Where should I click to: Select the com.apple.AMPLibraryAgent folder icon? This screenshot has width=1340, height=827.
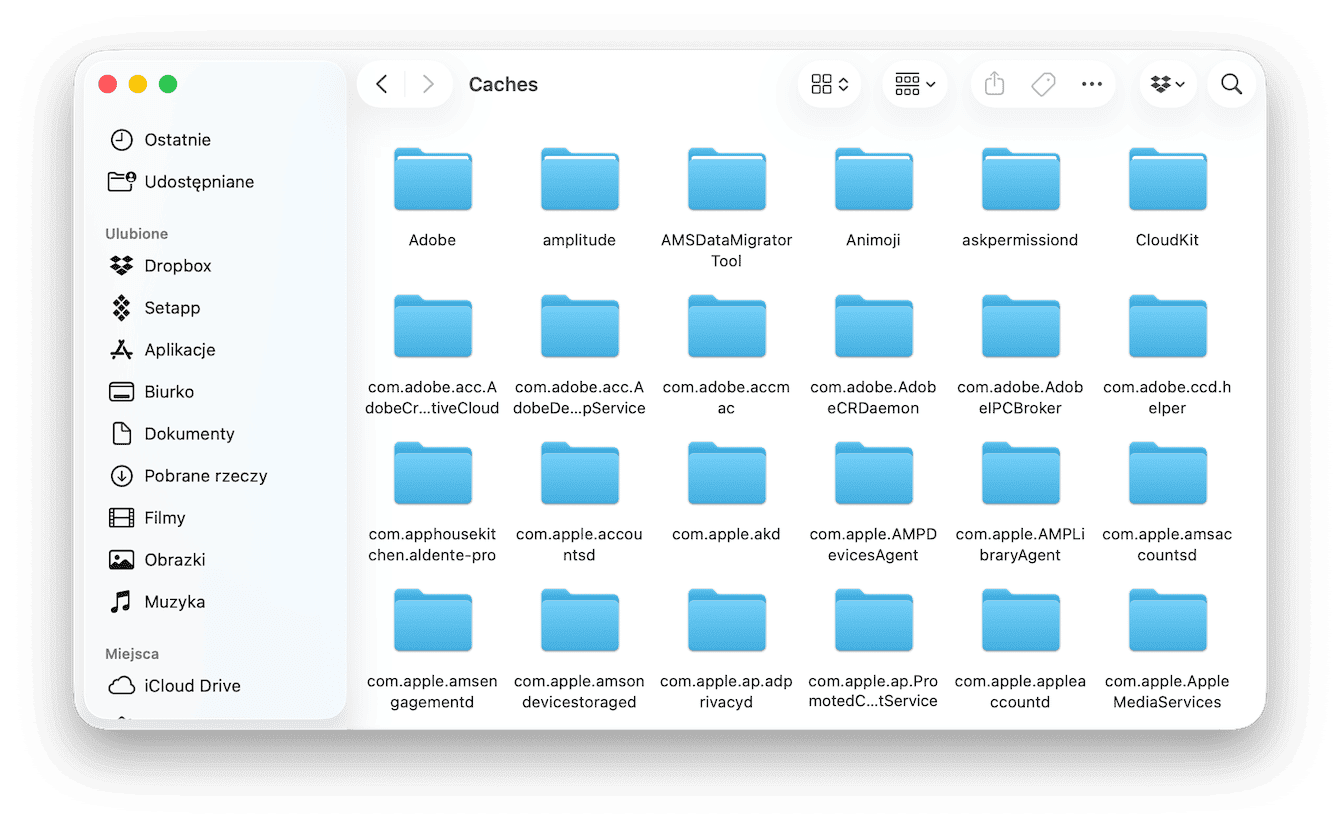[1021, 474]
